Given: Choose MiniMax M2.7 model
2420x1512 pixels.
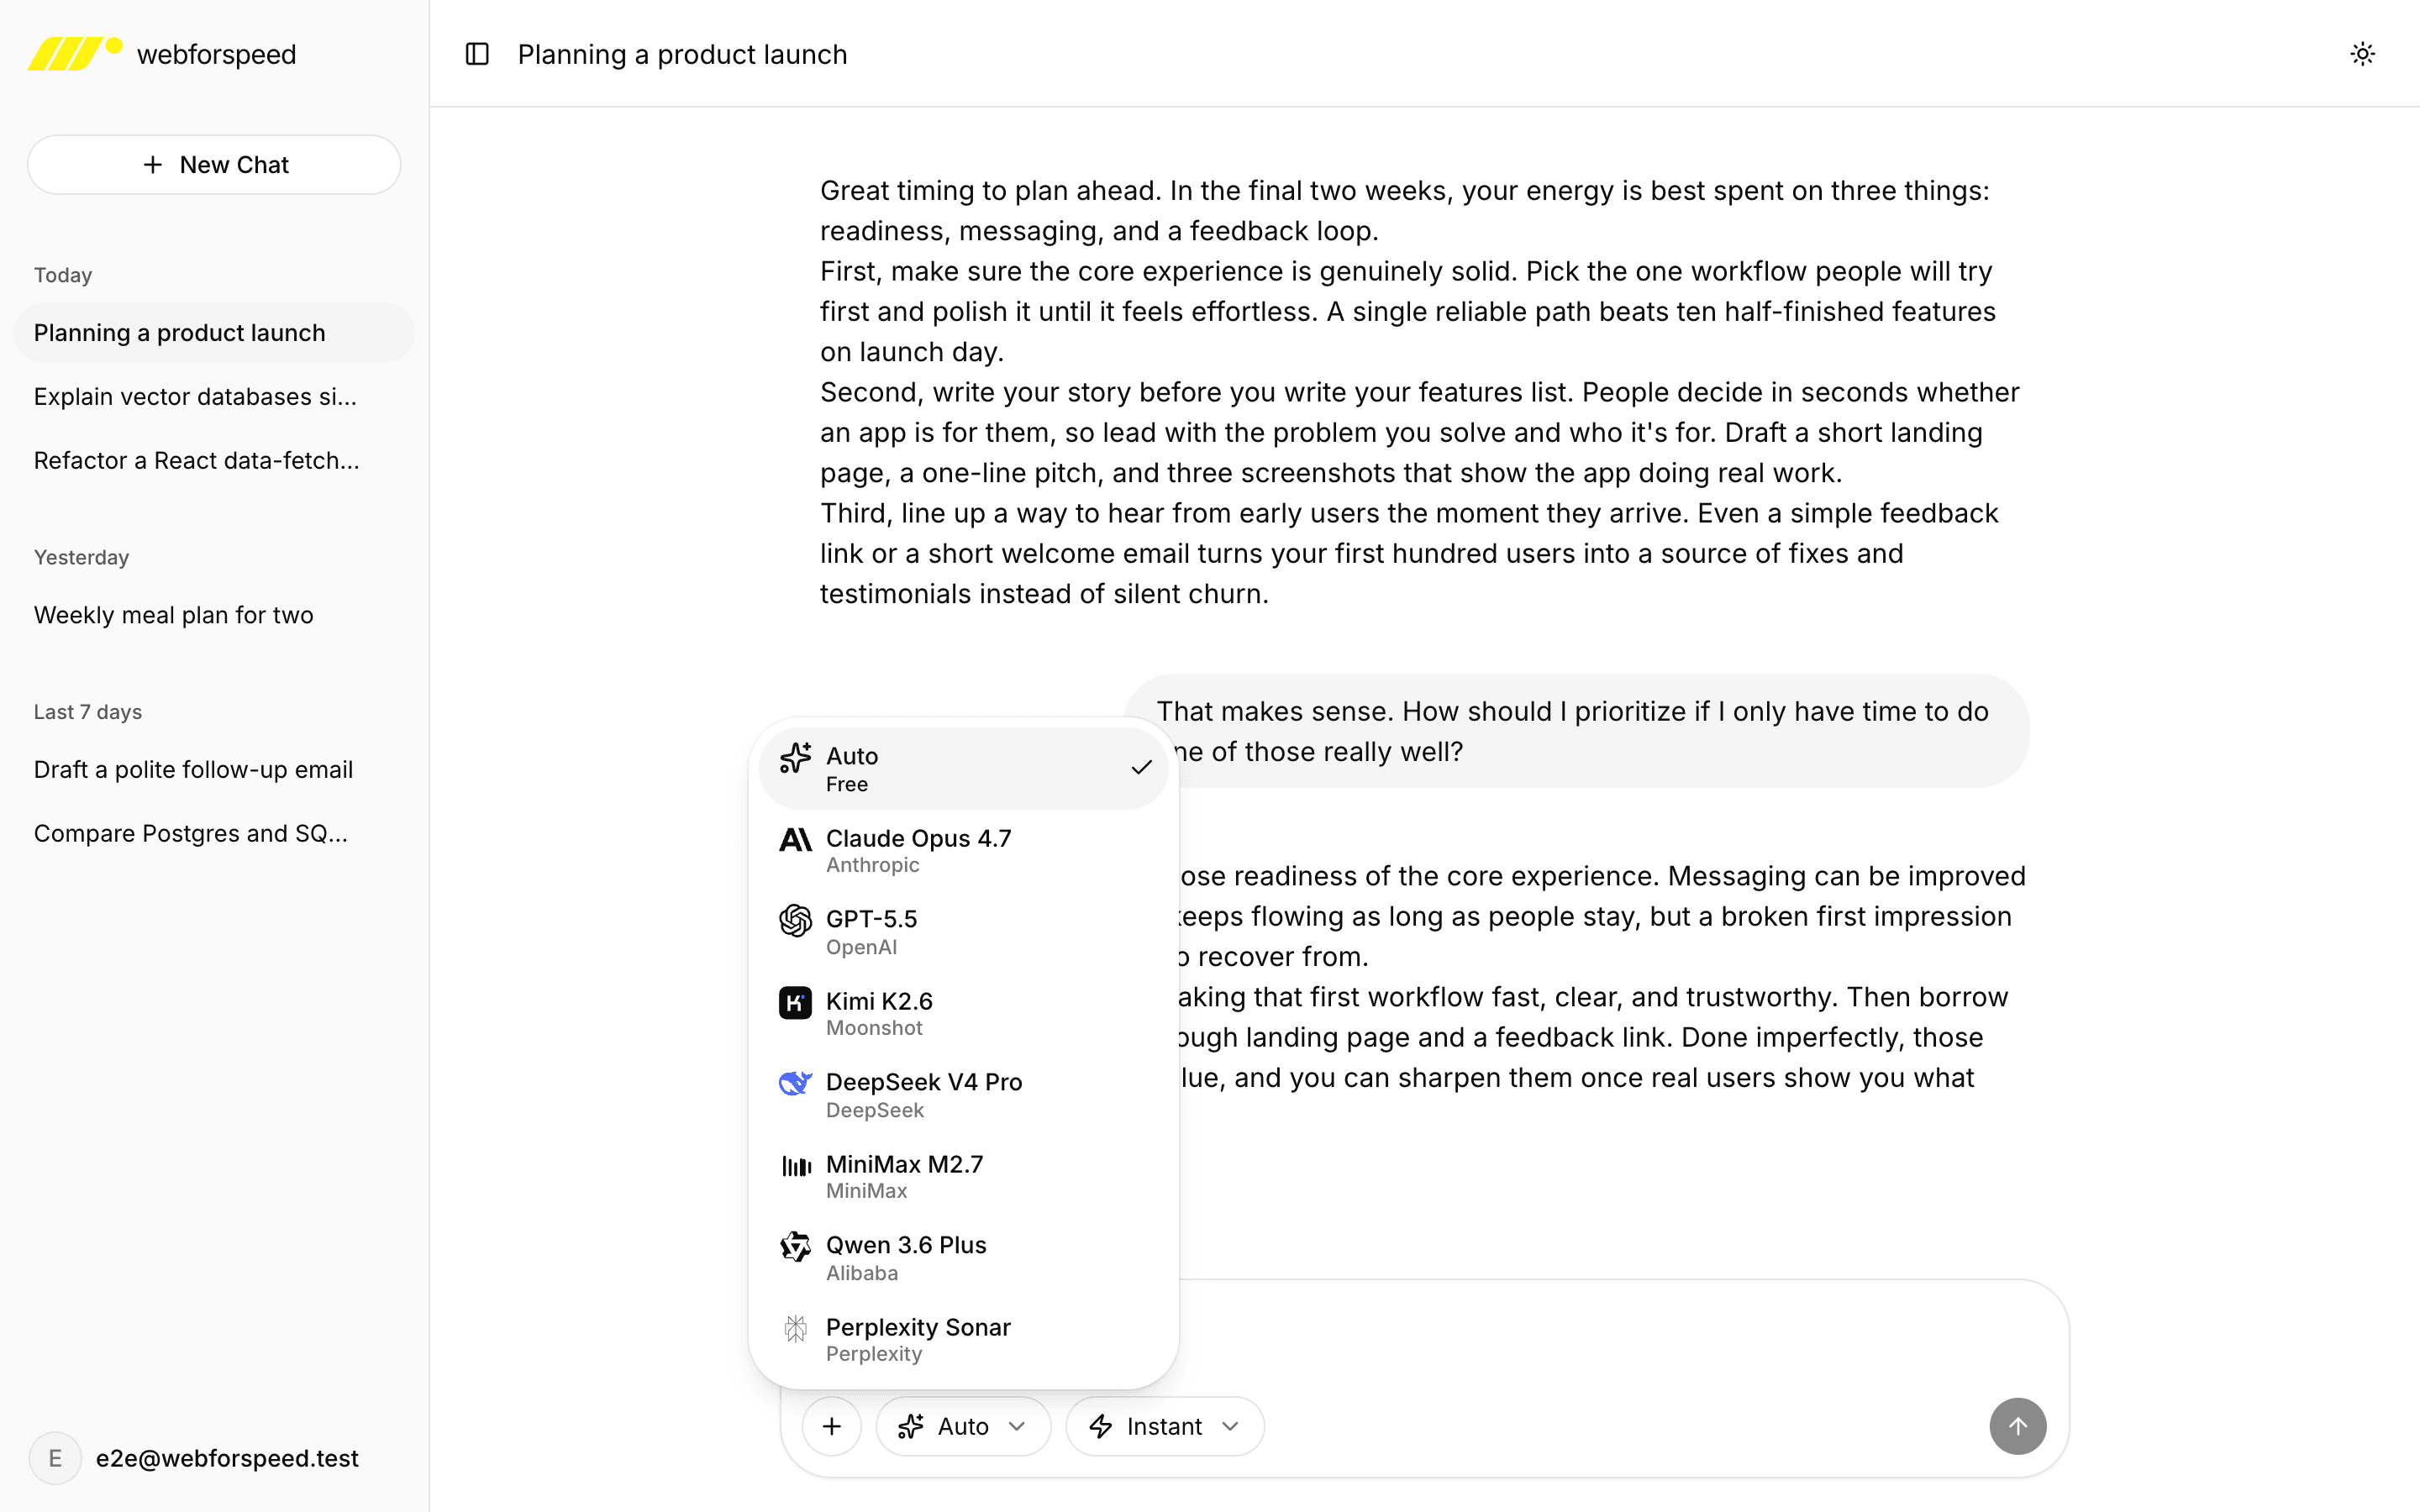Looking at the screenshot, I should 963,1176.
